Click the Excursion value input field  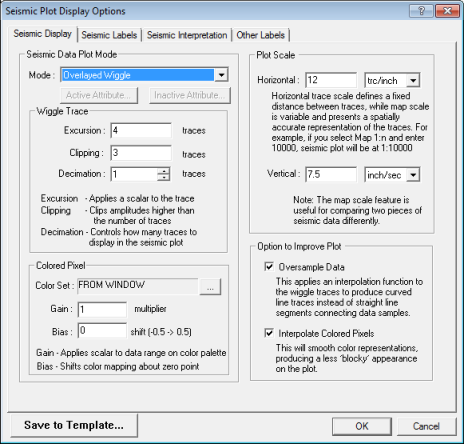(x=141, y=130)
